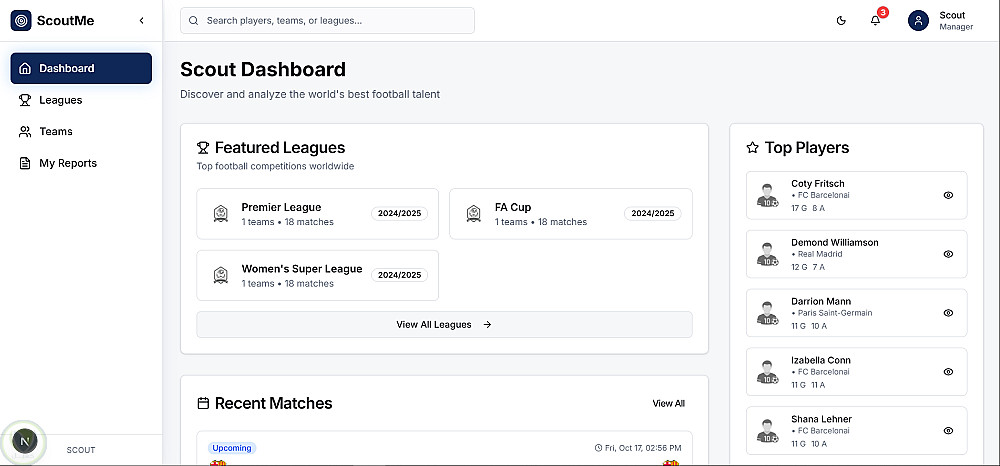View Izabella Conn via the eye icon
The width and height of the screenshot is (1000, 466).
coord(948,371)
